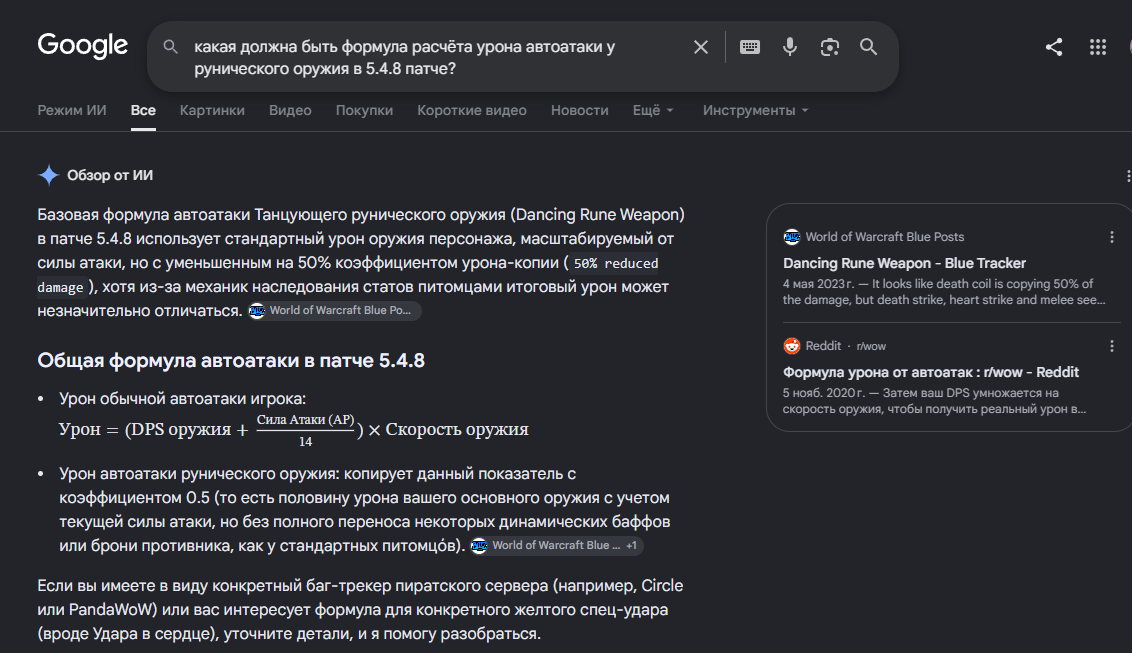Open the Короткие видео tab

(x=472, y=110)
